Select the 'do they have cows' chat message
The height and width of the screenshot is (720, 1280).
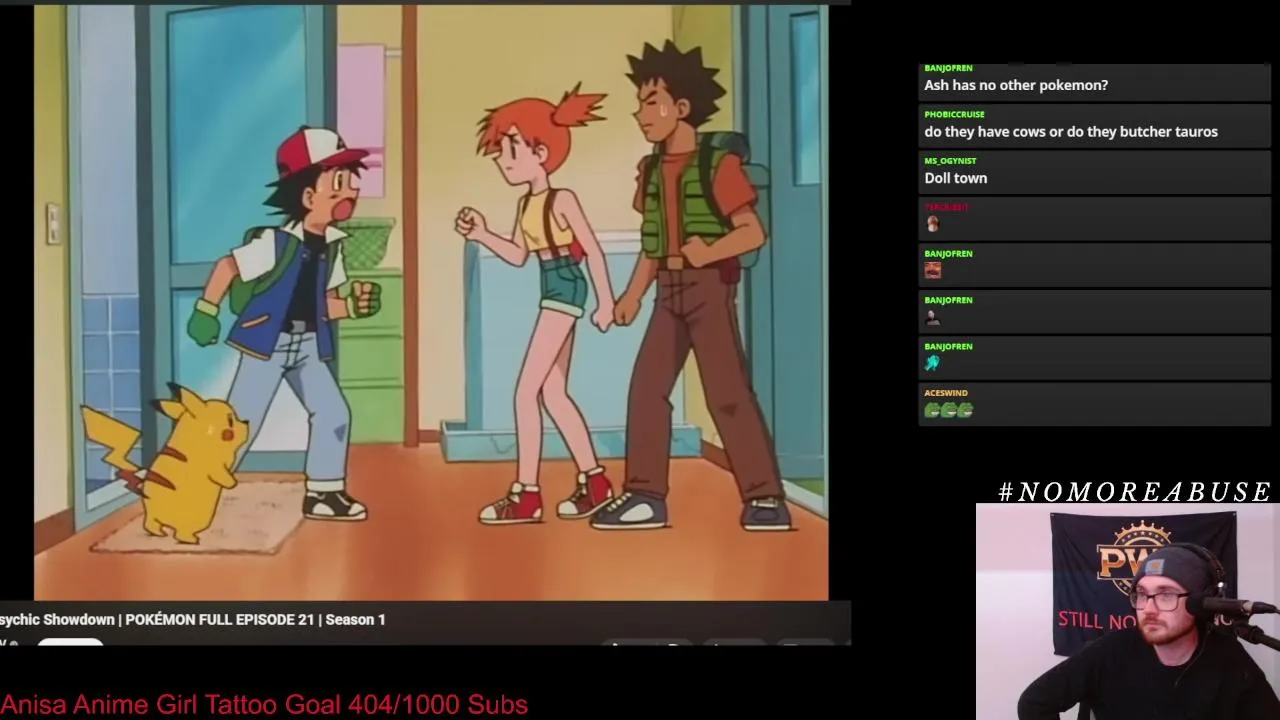pyautogui.click(x=1070, y=132)
